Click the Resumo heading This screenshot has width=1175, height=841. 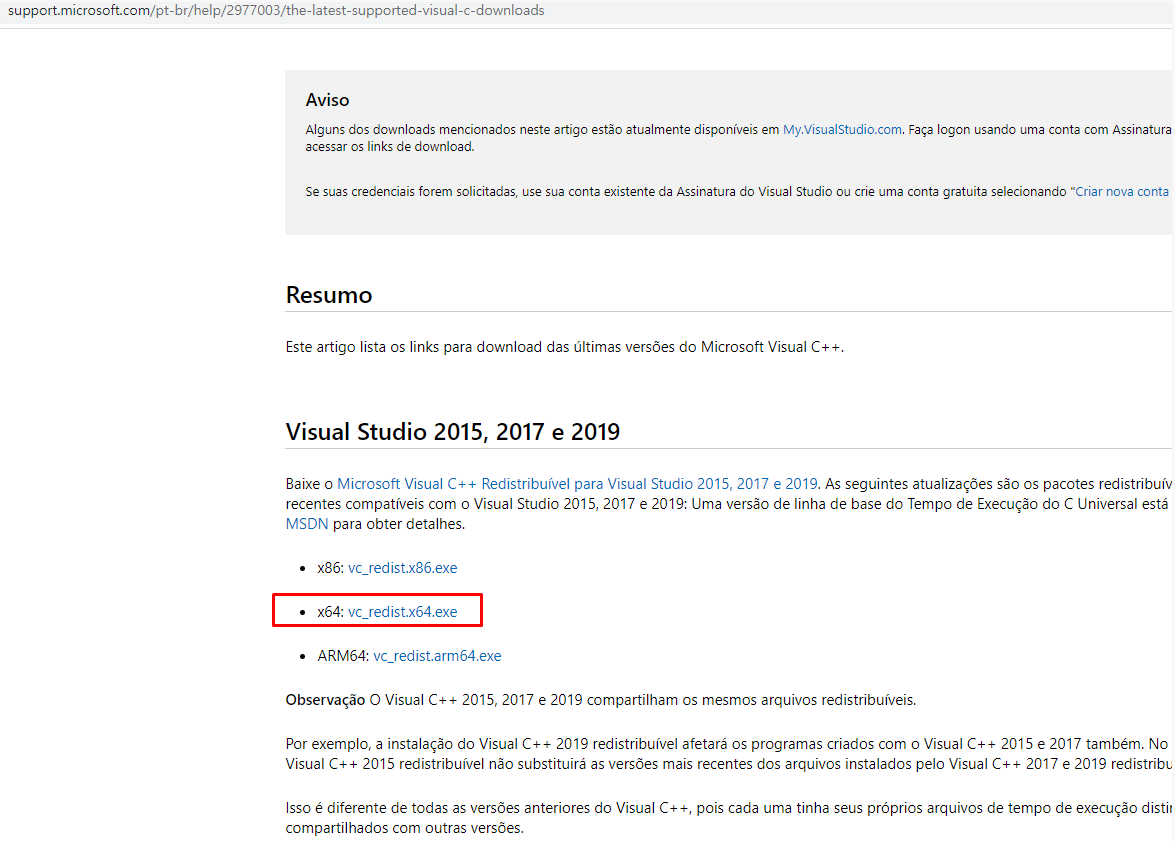[x=329, y=295]
